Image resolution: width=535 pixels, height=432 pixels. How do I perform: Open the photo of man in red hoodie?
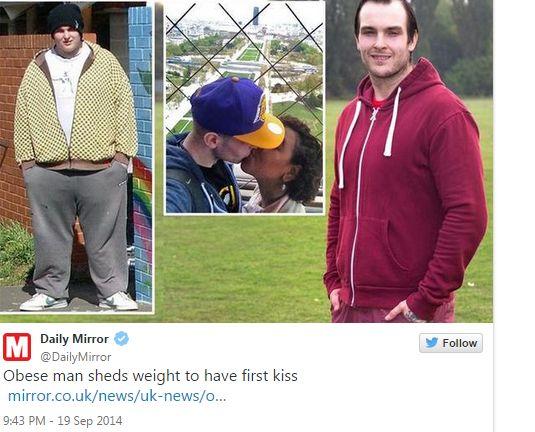pyautogui.click(x=406, y=161)
